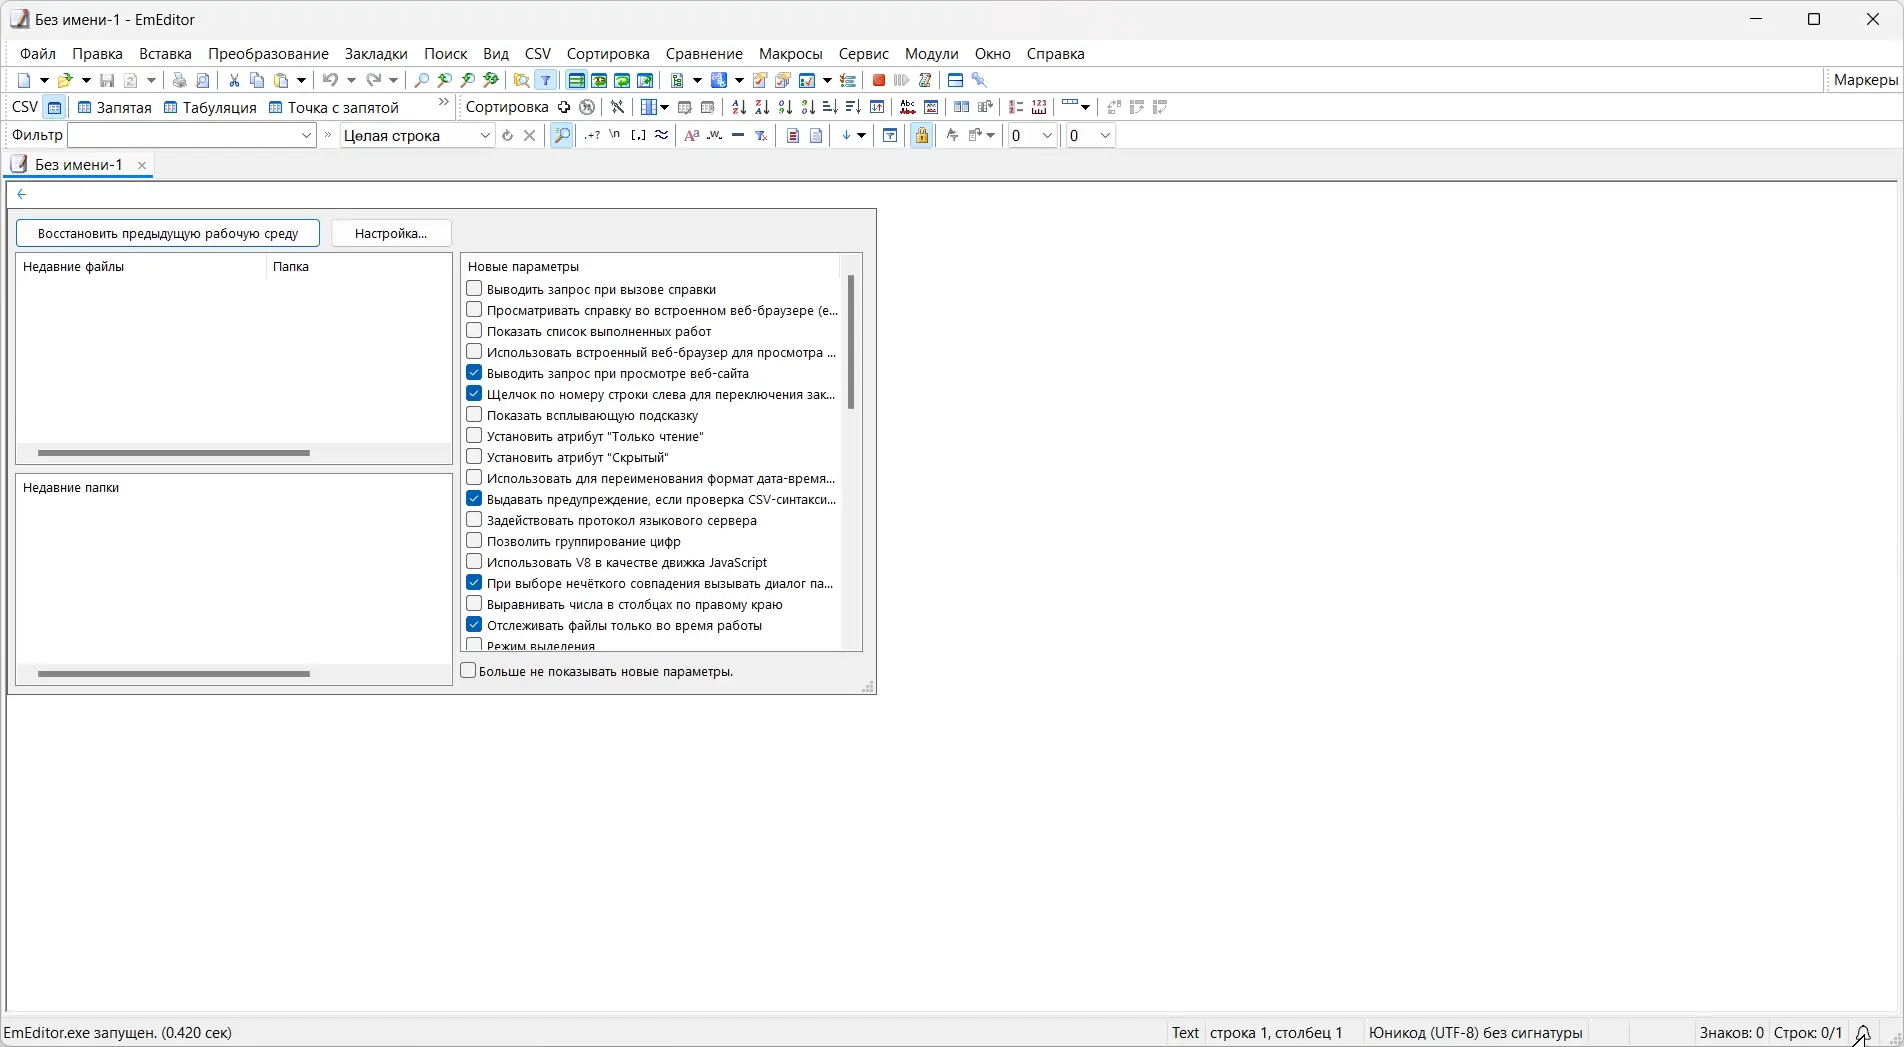Check 'Больше не показывать новые параметры'

coord(469,671)
